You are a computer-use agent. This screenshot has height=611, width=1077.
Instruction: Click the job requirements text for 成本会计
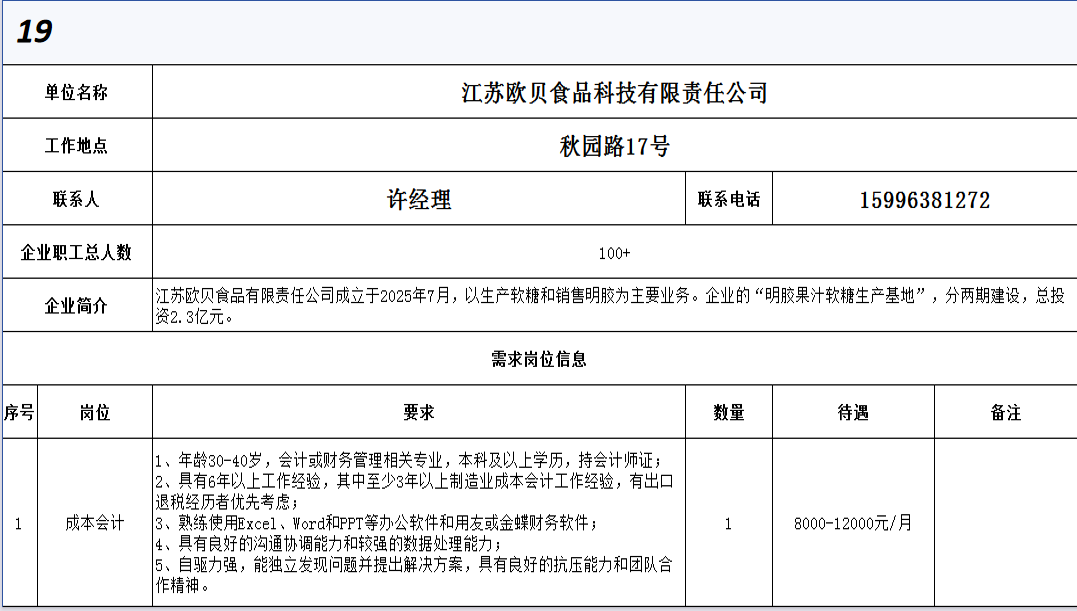418,523
